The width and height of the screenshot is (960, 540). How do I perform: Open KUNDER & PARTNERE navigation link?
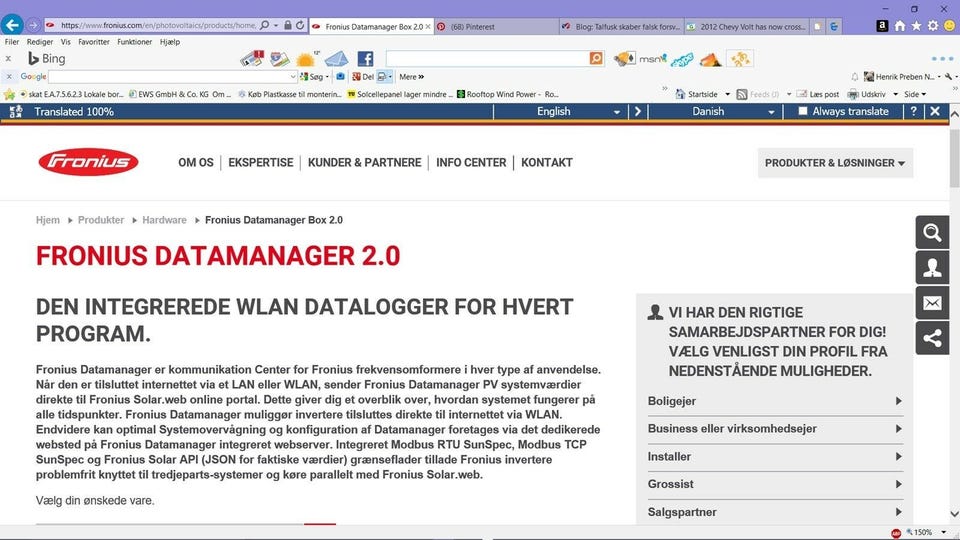(364, 163)
